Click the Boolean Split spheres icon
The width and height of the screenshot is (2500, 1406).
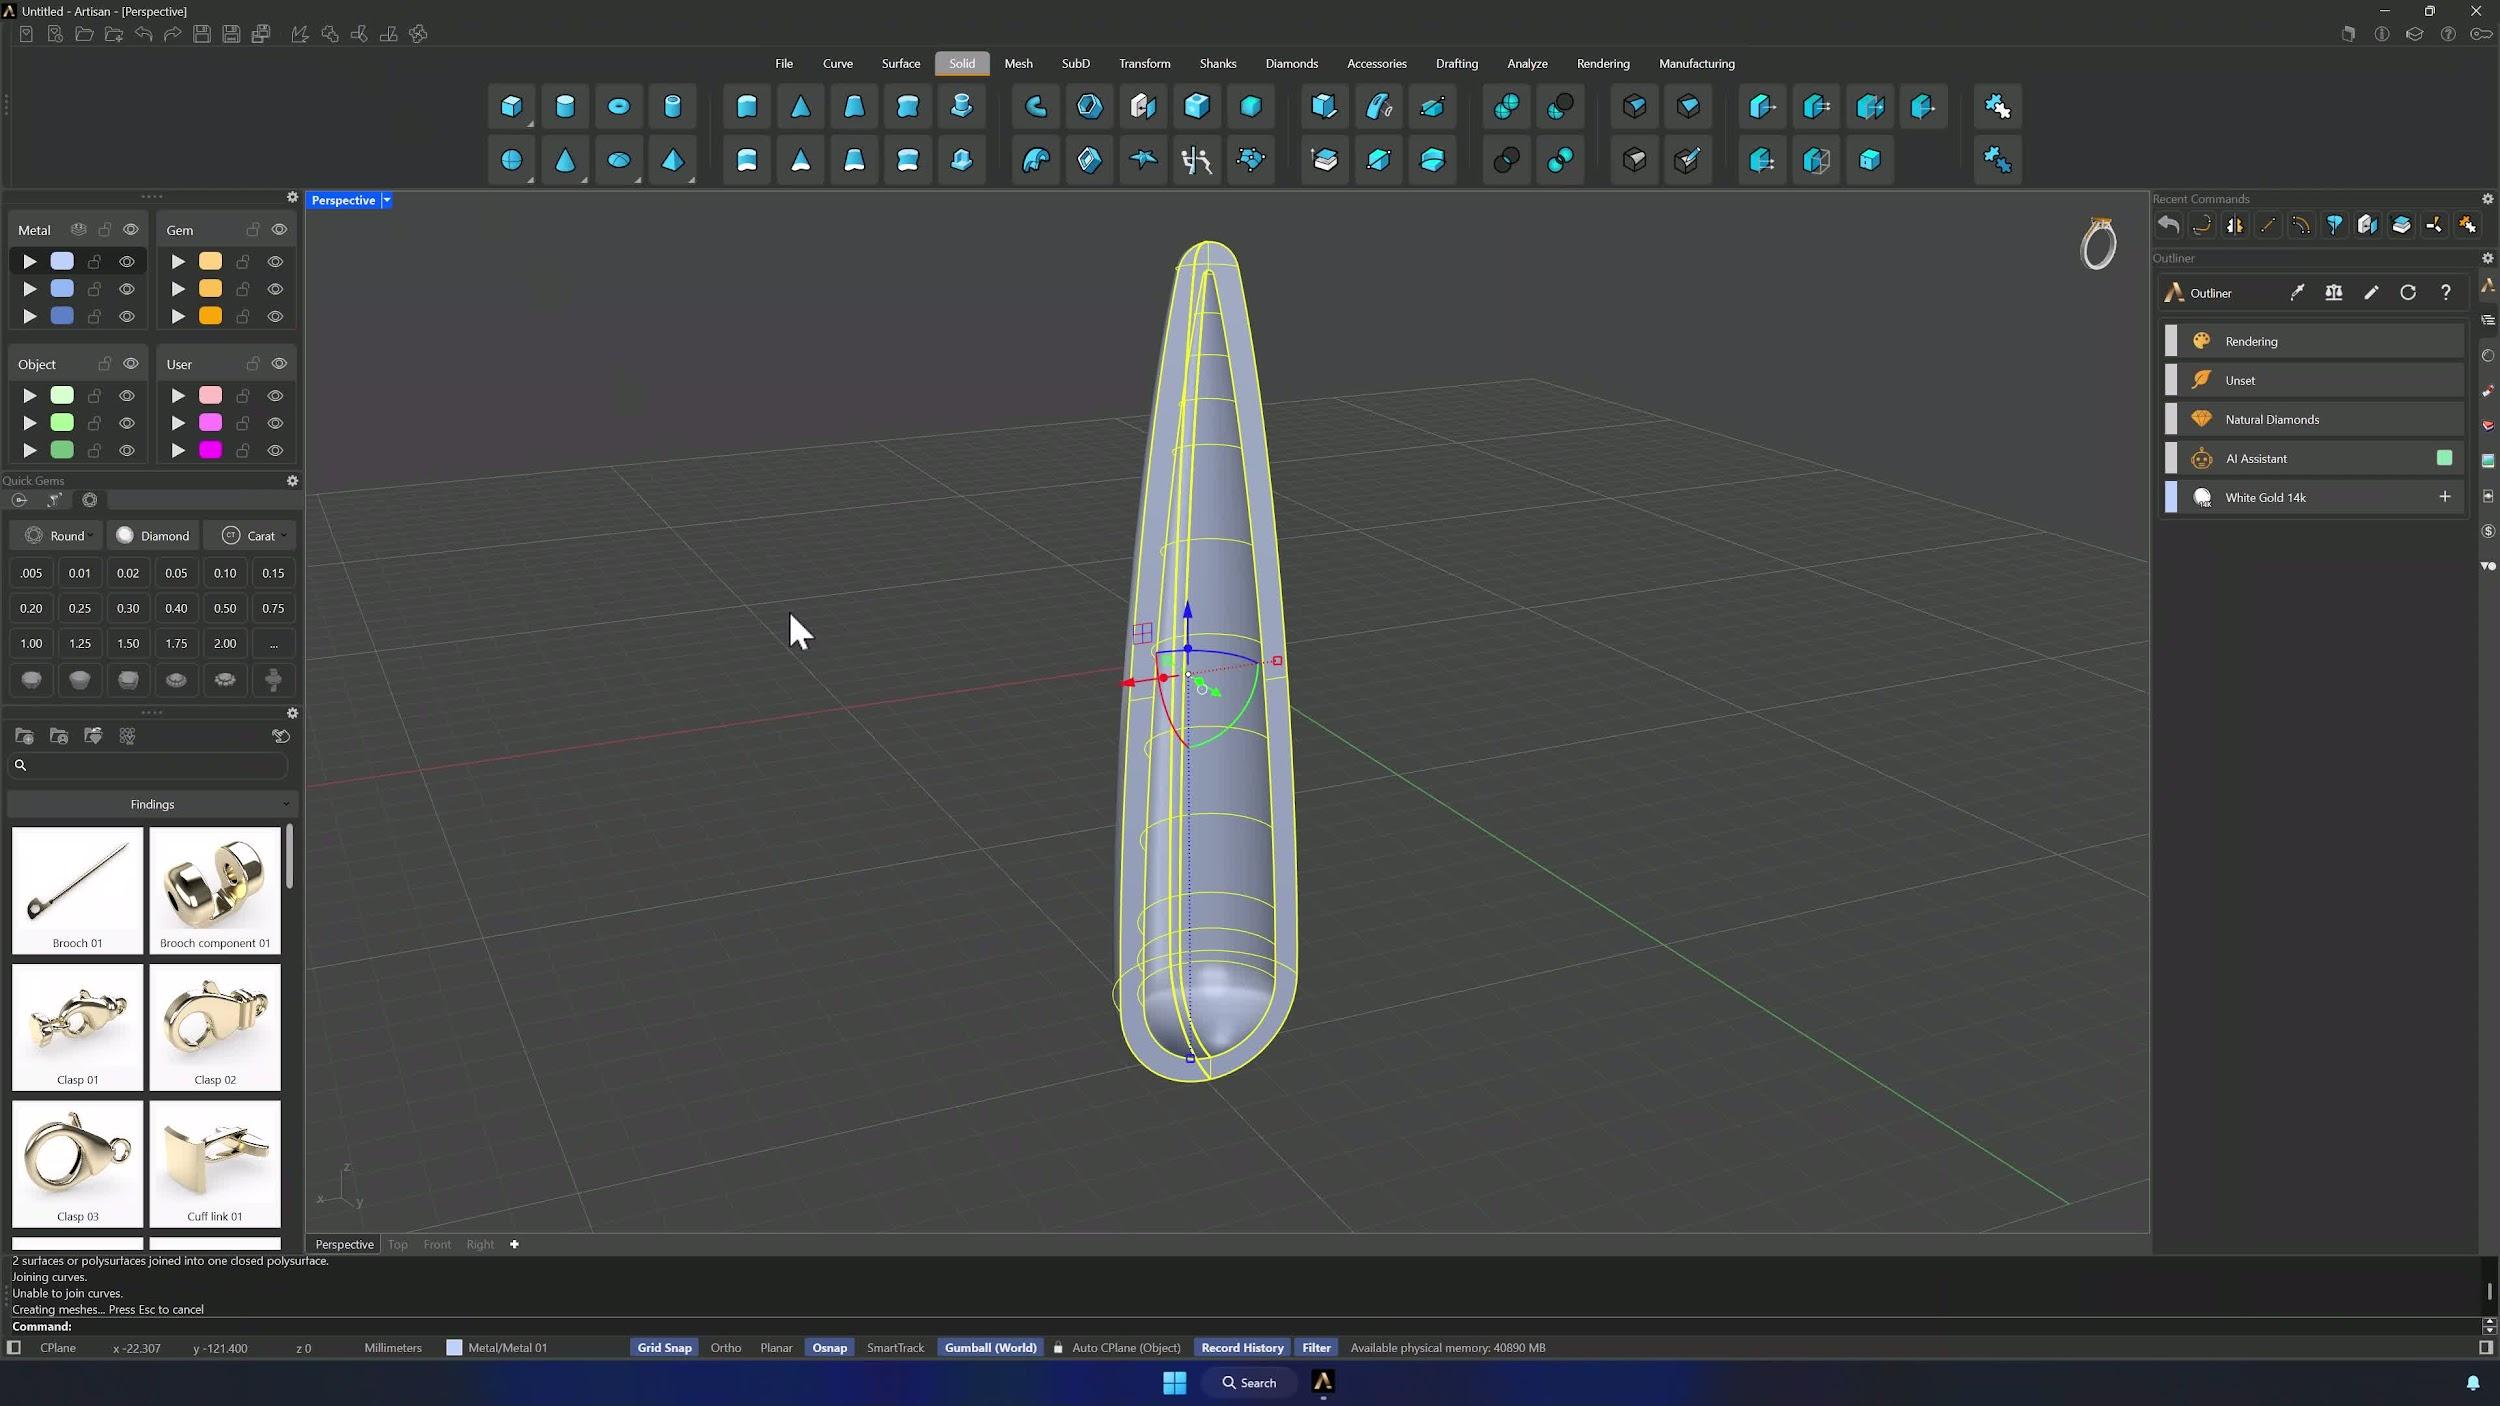(x=1561, y=160)
